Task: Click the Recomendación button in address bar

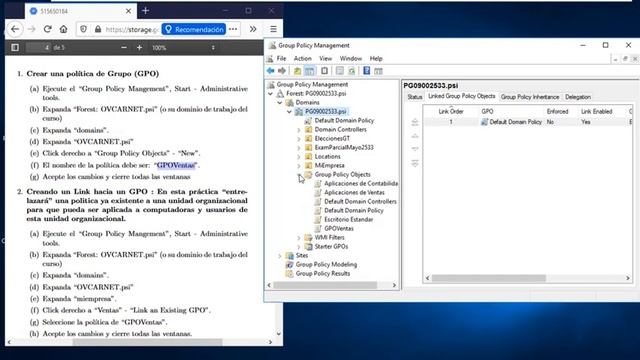Action: (194, 29)
